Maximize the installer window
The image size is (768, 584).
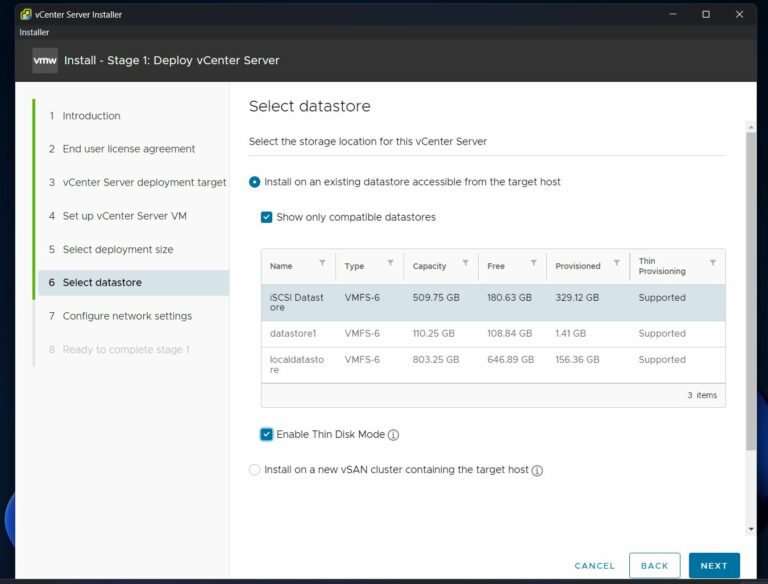coord(706,14)
